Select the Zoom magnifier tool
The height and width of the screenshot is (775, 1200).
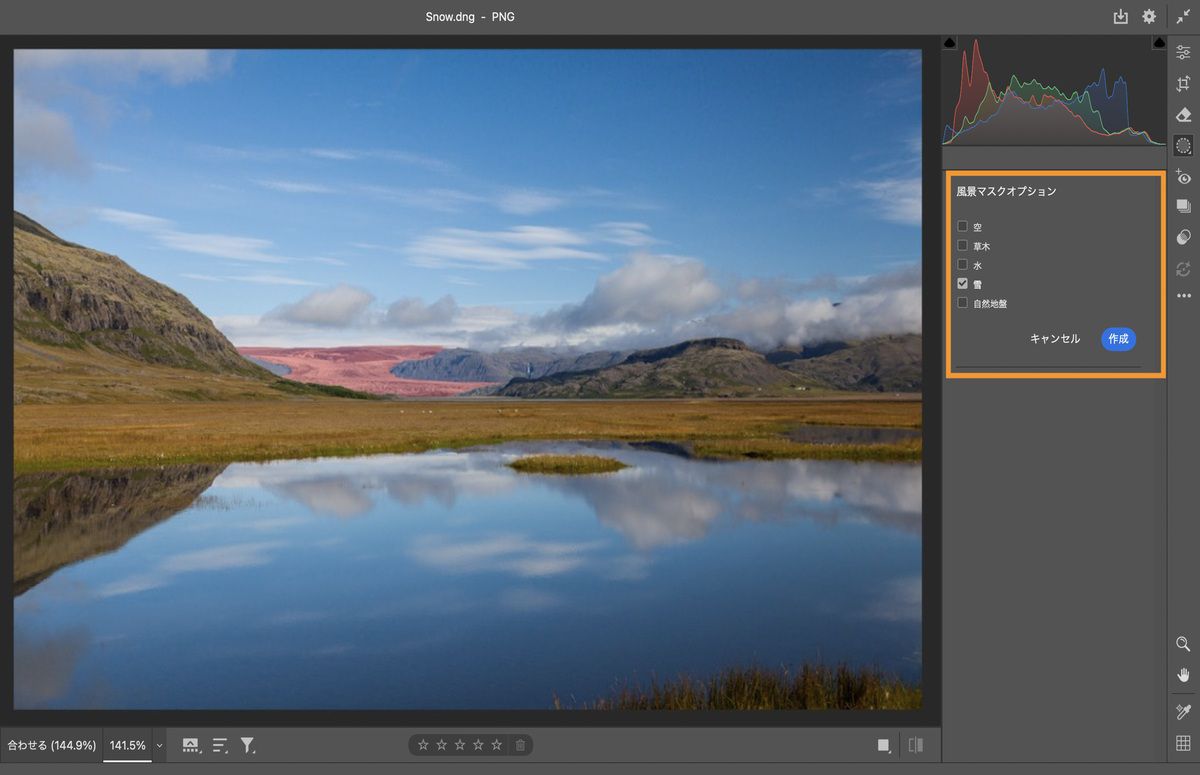[x=1184, y=644]
